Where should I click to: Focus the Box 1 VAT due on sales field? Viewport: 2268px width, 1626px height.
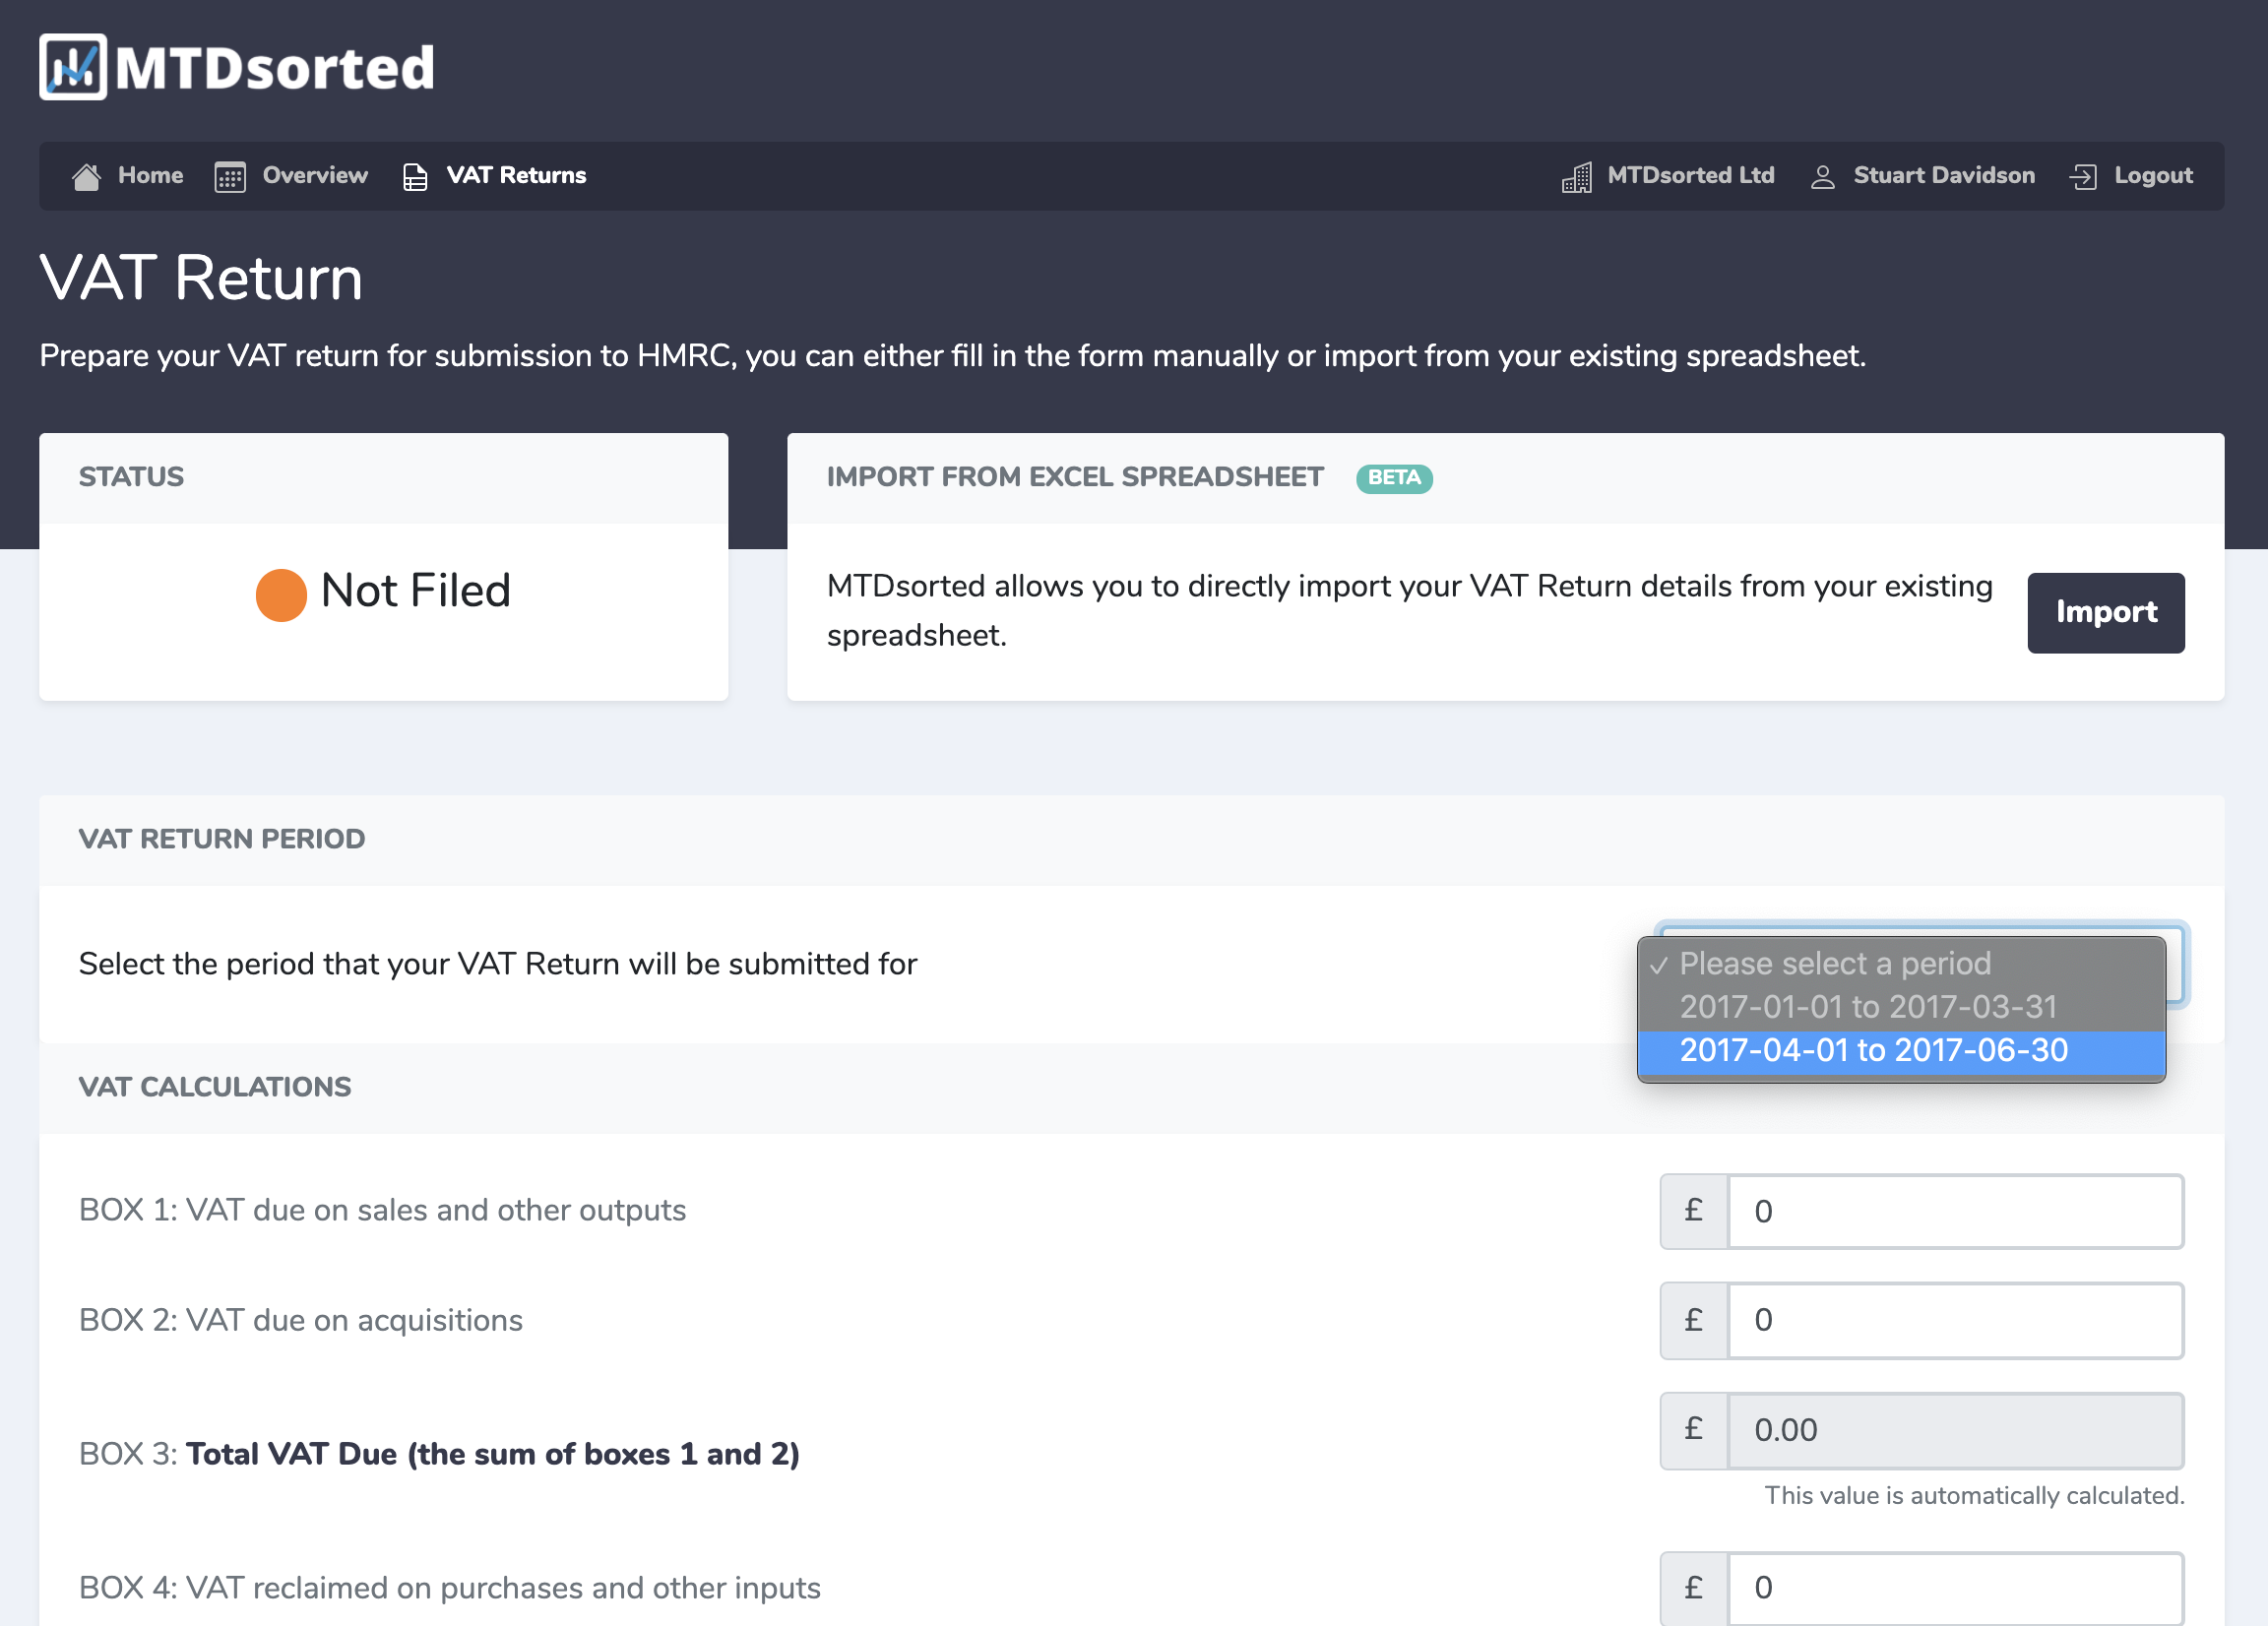click(1954, 1211)
